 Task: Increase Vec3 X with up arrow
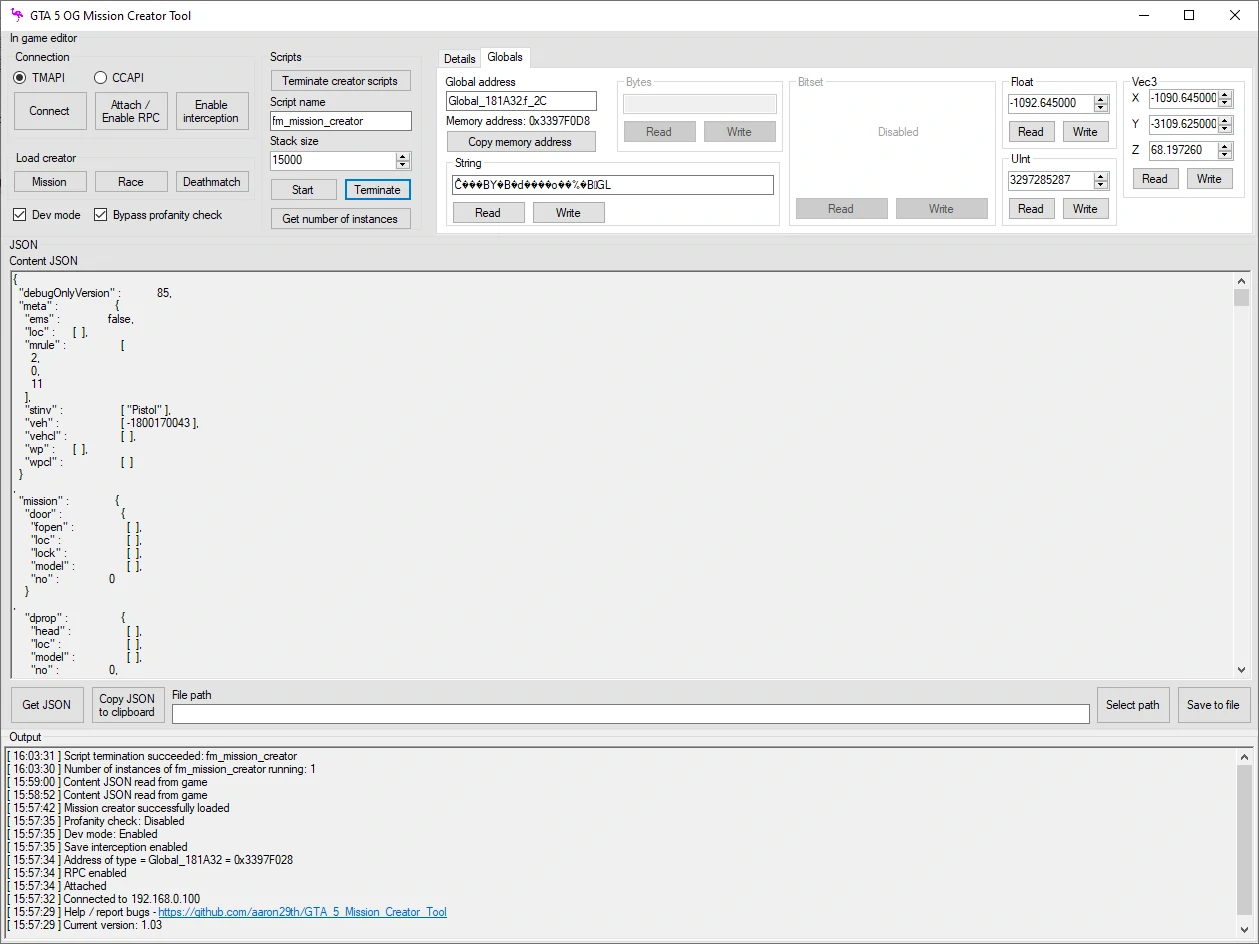point(1225,94)
